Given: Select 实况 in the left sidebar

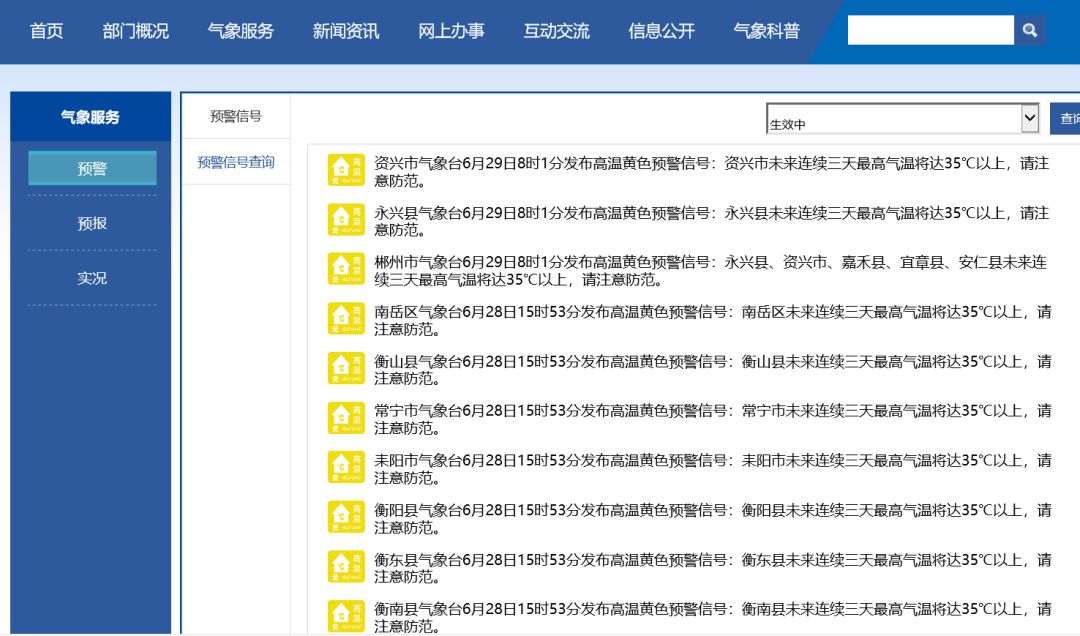Looking at the screenshot, I should coord(92,278).
